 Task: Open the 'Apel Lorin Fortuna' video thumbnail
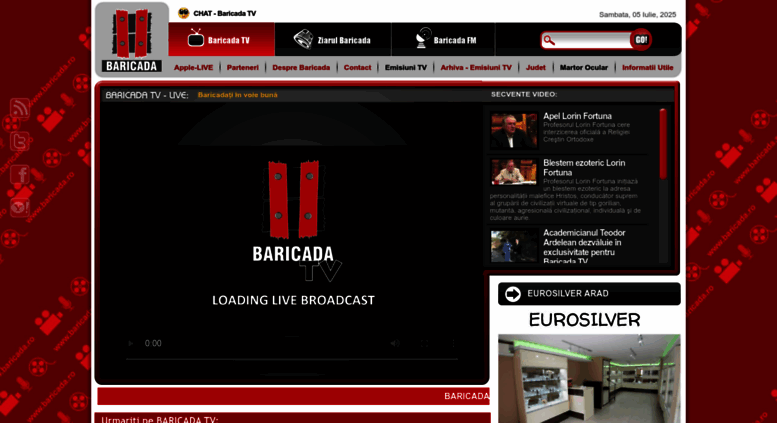[514, 131]
